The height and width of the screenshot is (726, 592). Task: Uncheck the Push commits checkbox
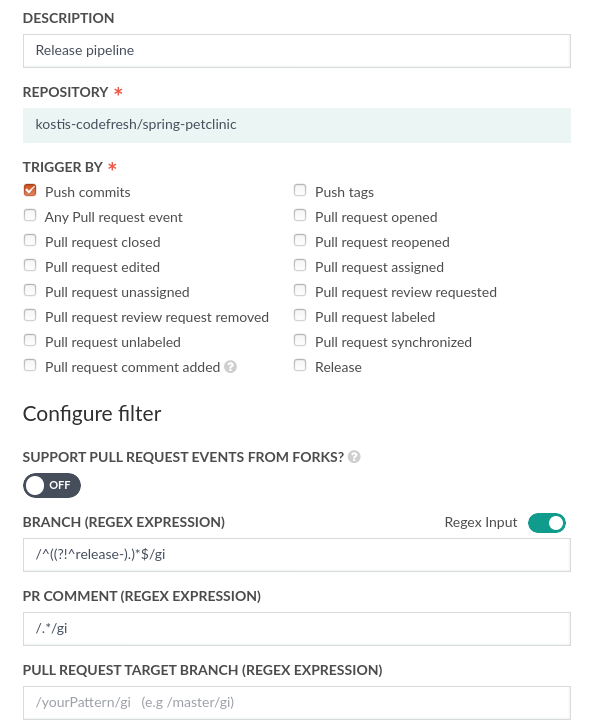(30, 190)
